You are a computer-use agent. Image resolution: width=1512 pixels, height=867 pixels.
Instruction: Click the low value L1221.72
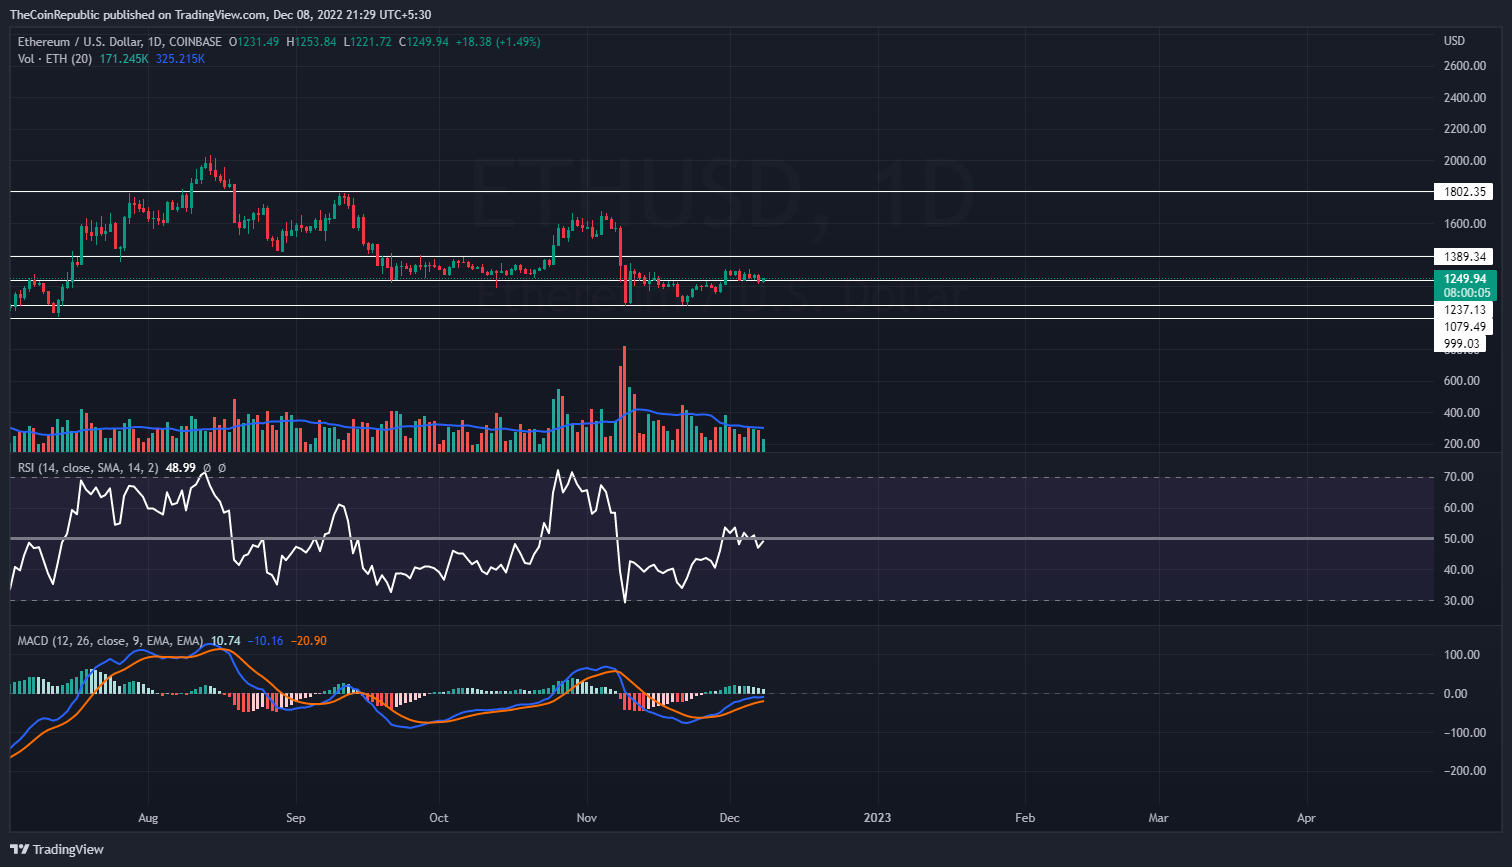pos(366,42)
